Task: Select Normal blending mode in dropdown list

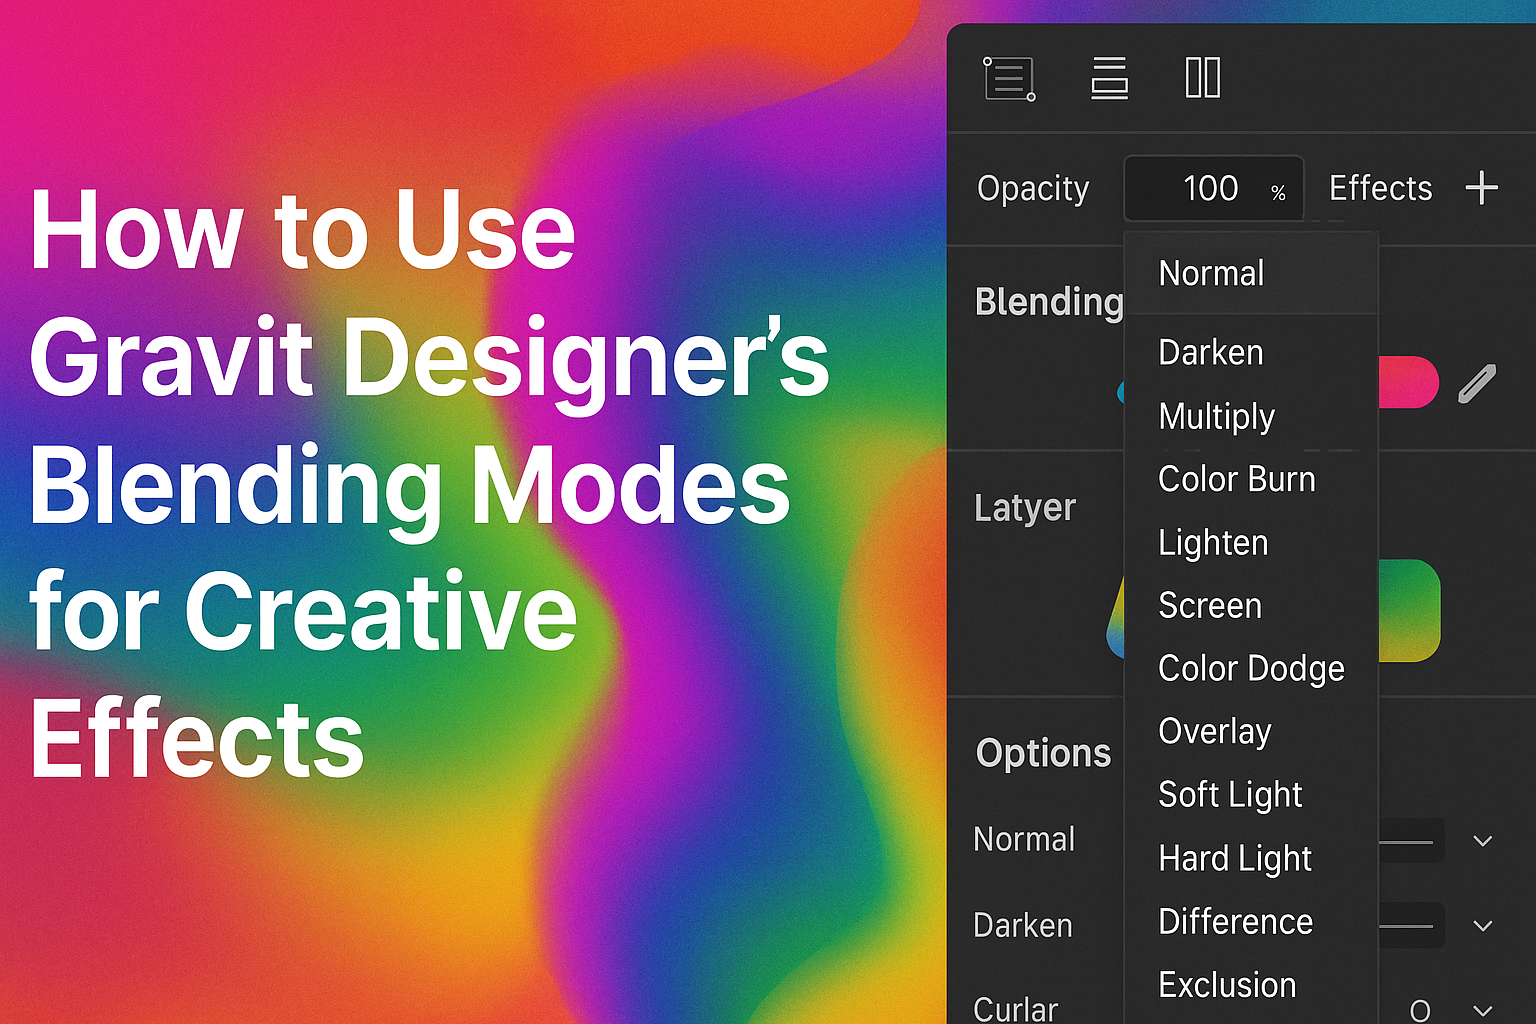Action: [x=1251, y=273]
